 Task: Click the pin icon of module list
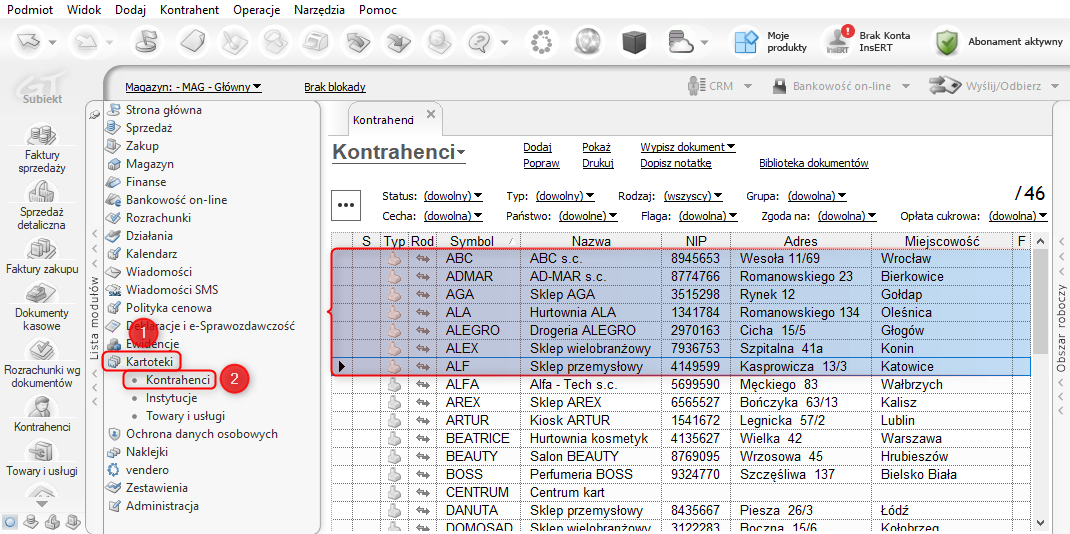(95, 115)
